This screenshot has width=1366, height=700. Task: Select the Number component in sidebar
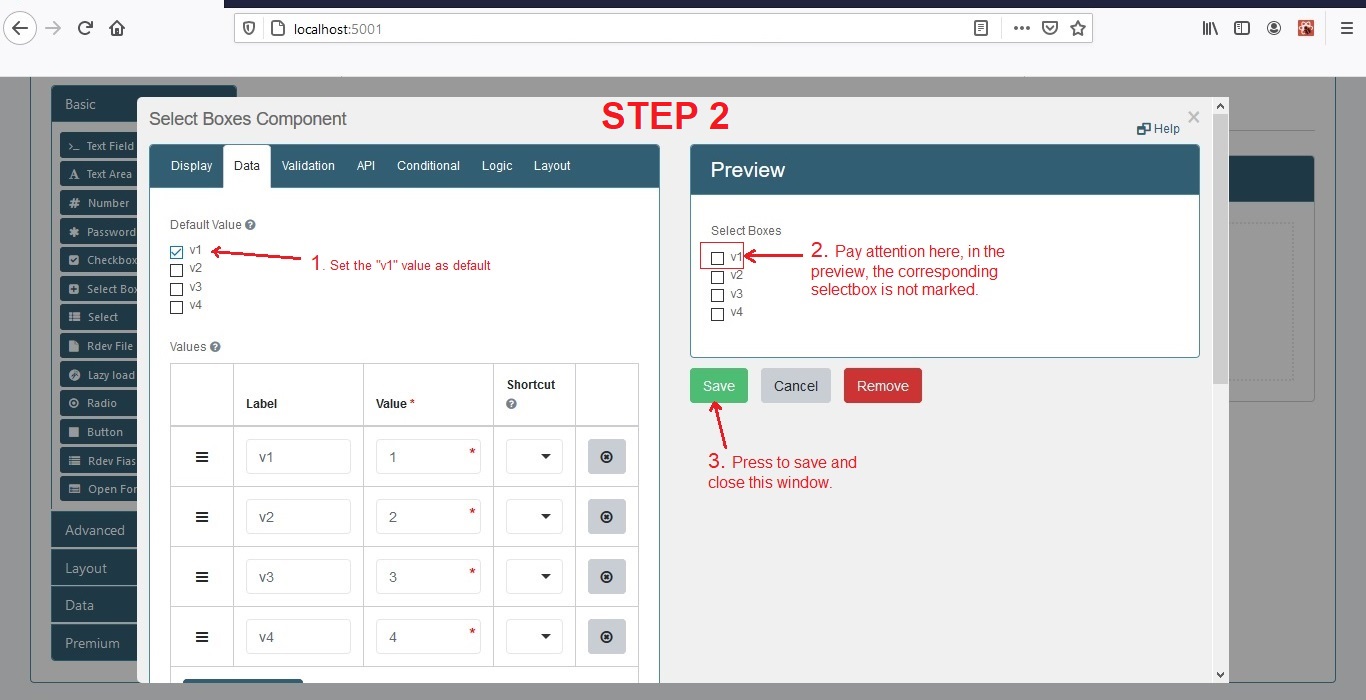pyautogui.click(x=98, y=203)
